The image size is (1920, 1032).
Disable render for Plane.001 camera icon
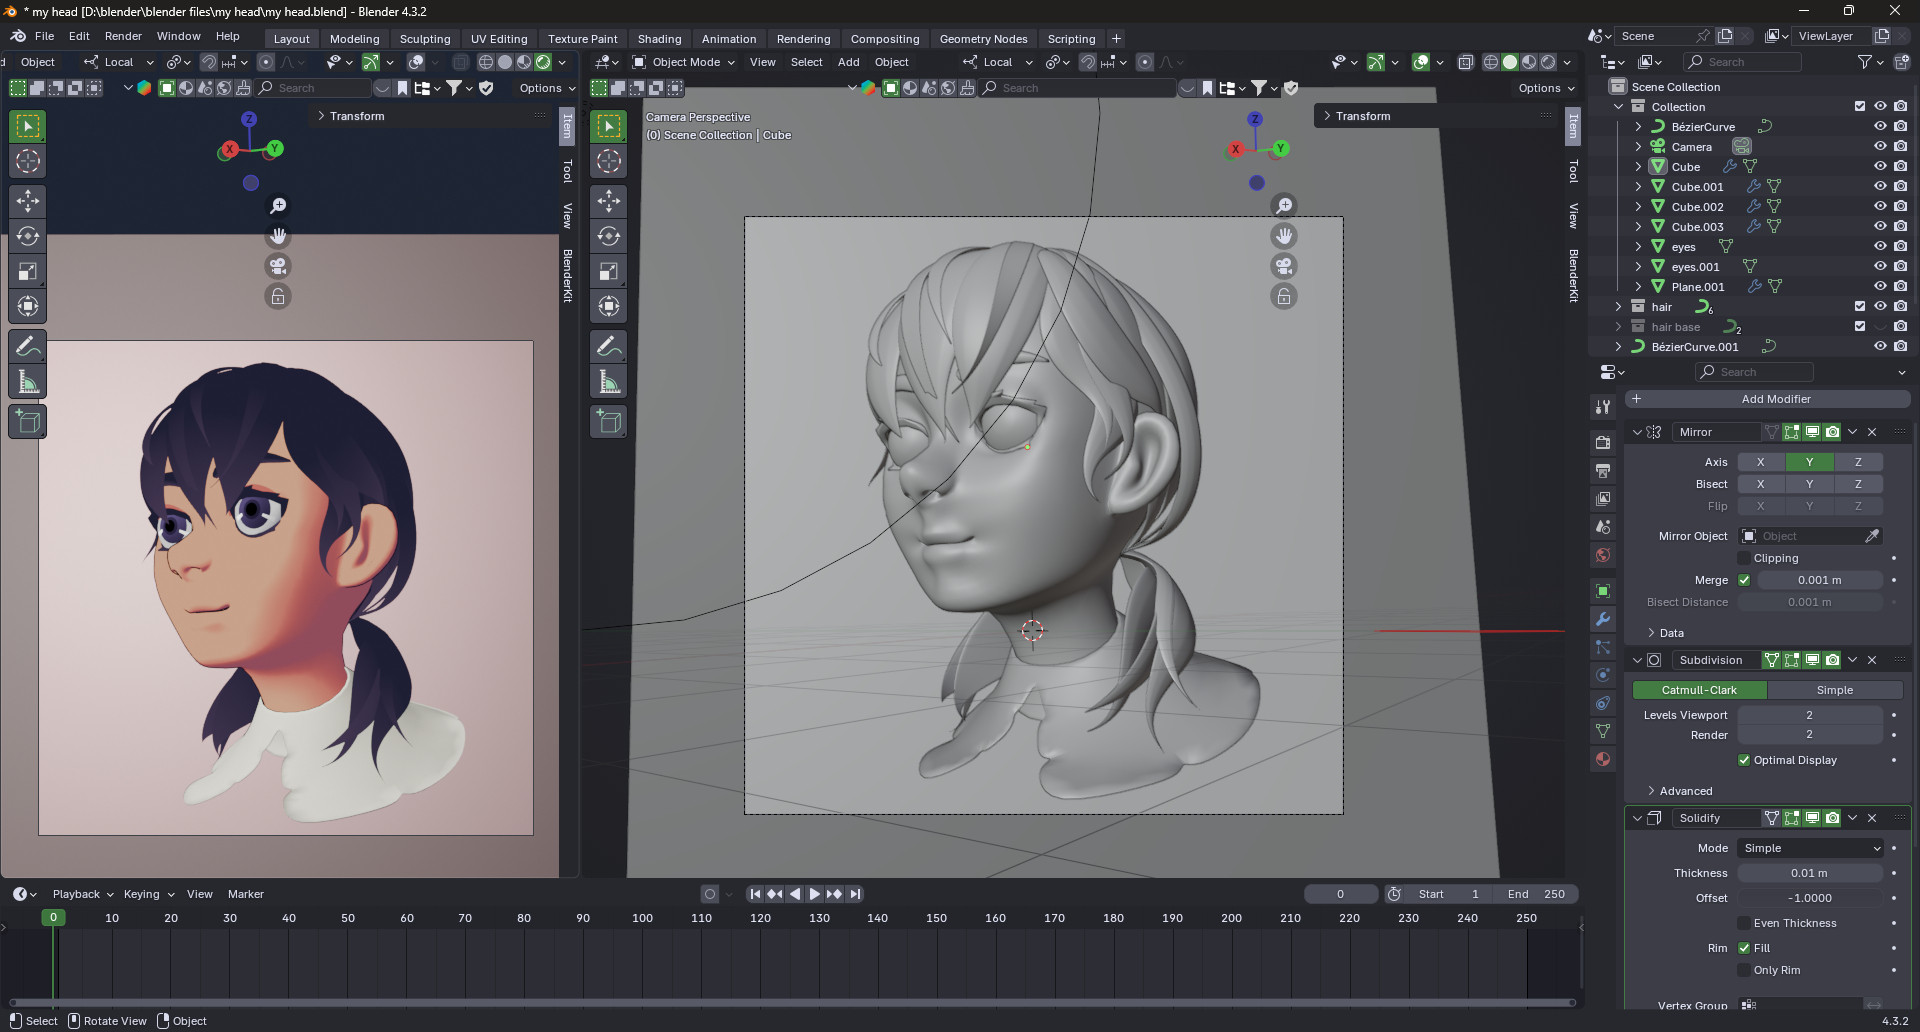[1900, 286]
